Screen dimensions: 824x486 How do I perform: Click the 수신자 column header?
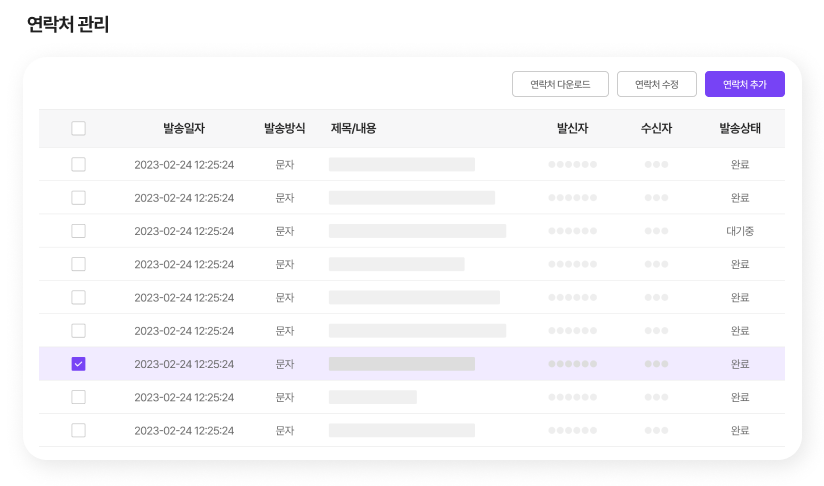(x=656, y=128)
